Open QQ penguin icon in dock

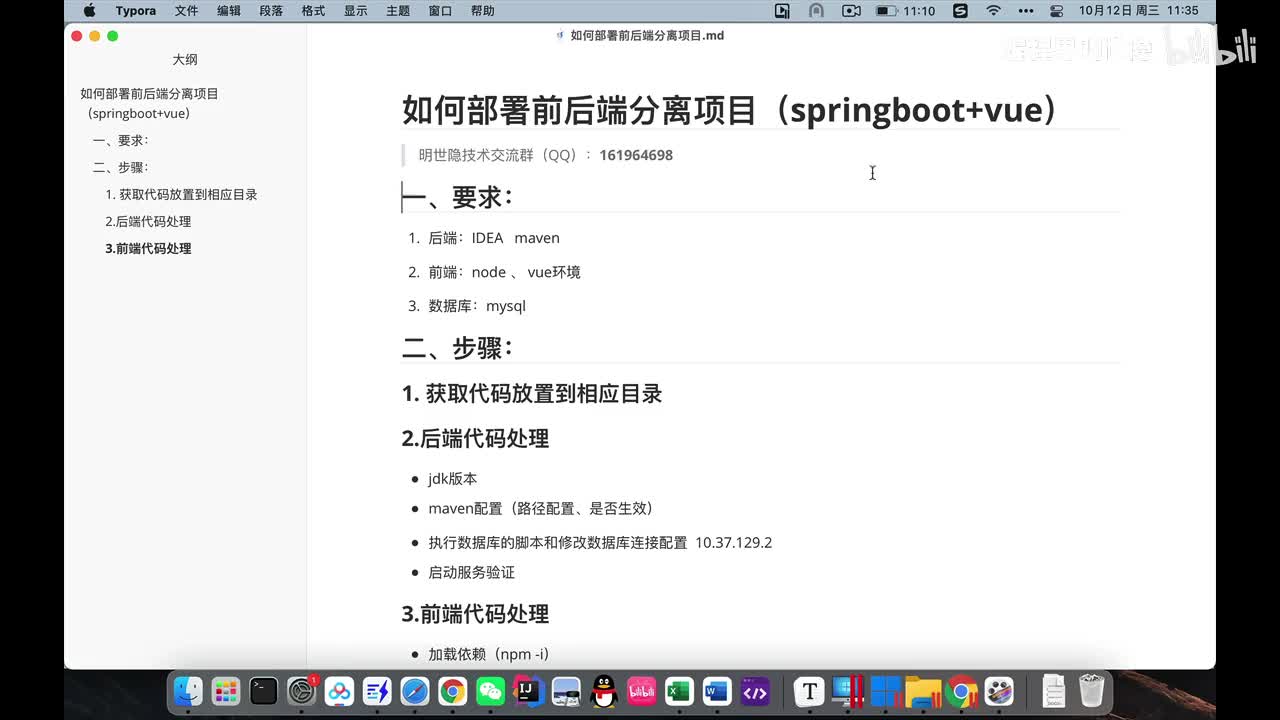coord(604,691)
